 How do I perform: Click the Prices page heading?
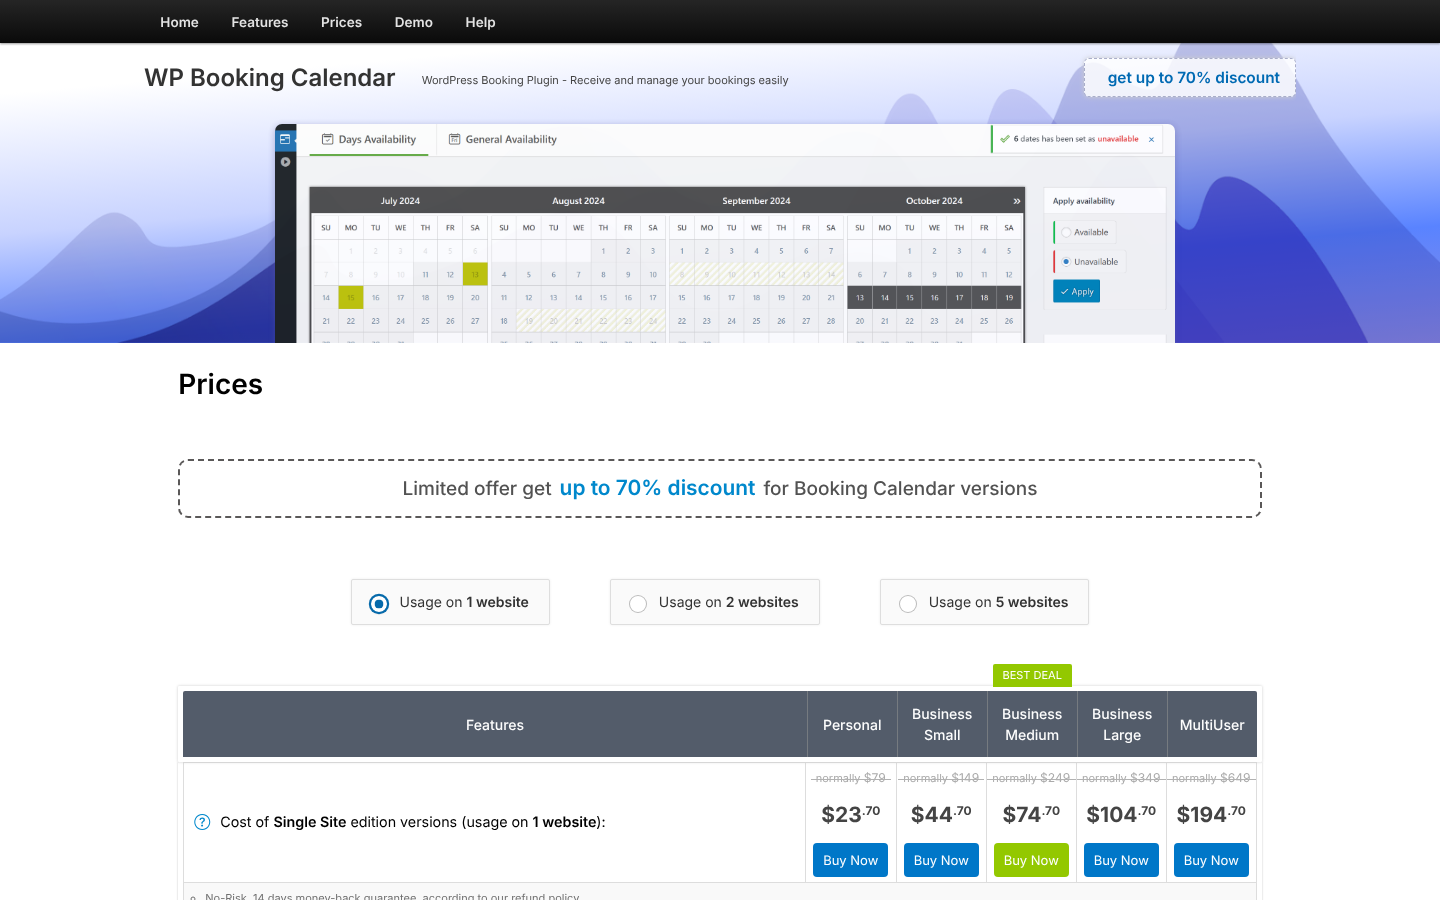click(220, 385)
